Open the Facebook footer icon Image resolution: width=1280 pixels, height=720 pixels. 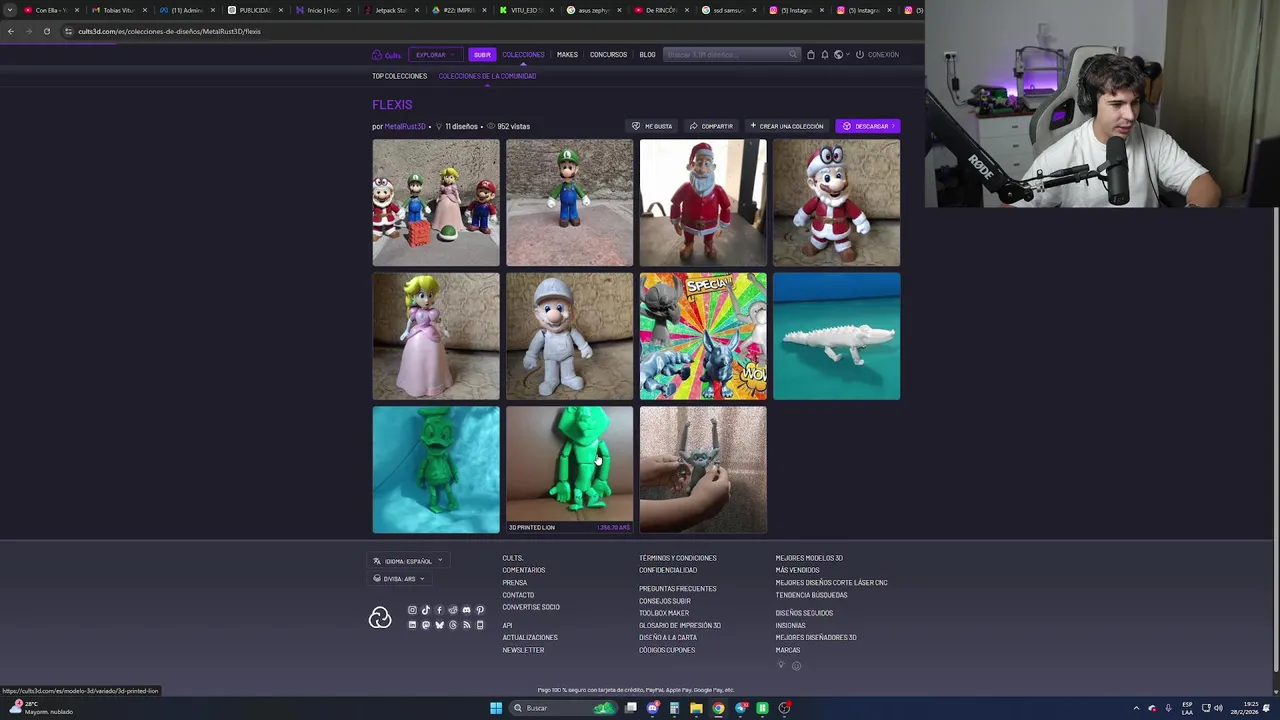point(439,610)
